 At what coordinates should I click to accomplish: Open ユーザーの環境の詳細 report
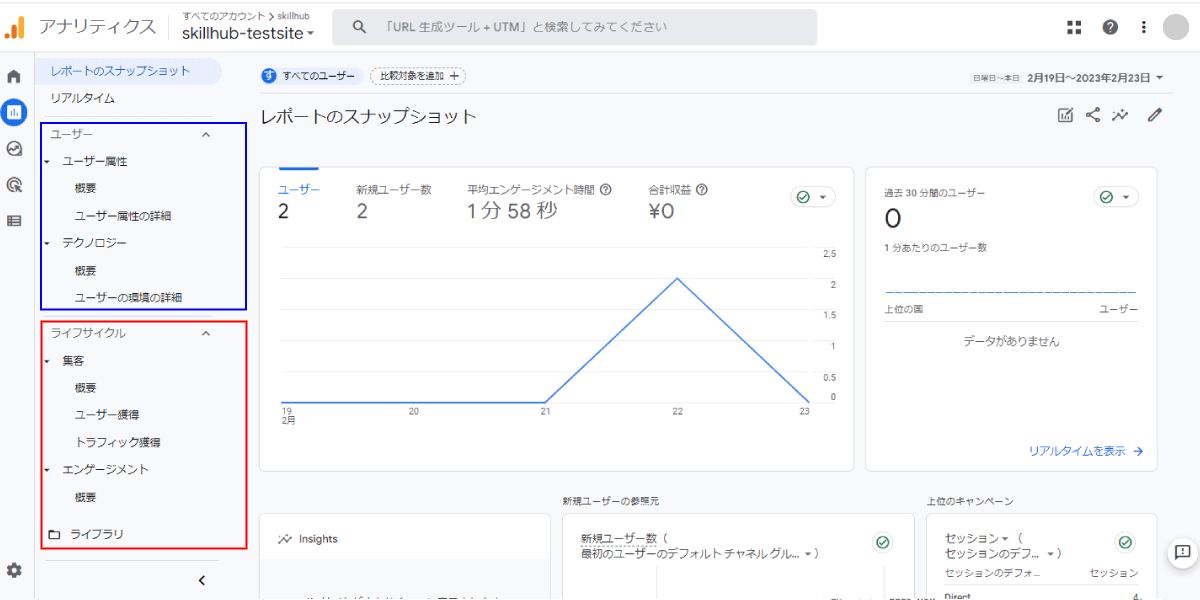point(128,297)
